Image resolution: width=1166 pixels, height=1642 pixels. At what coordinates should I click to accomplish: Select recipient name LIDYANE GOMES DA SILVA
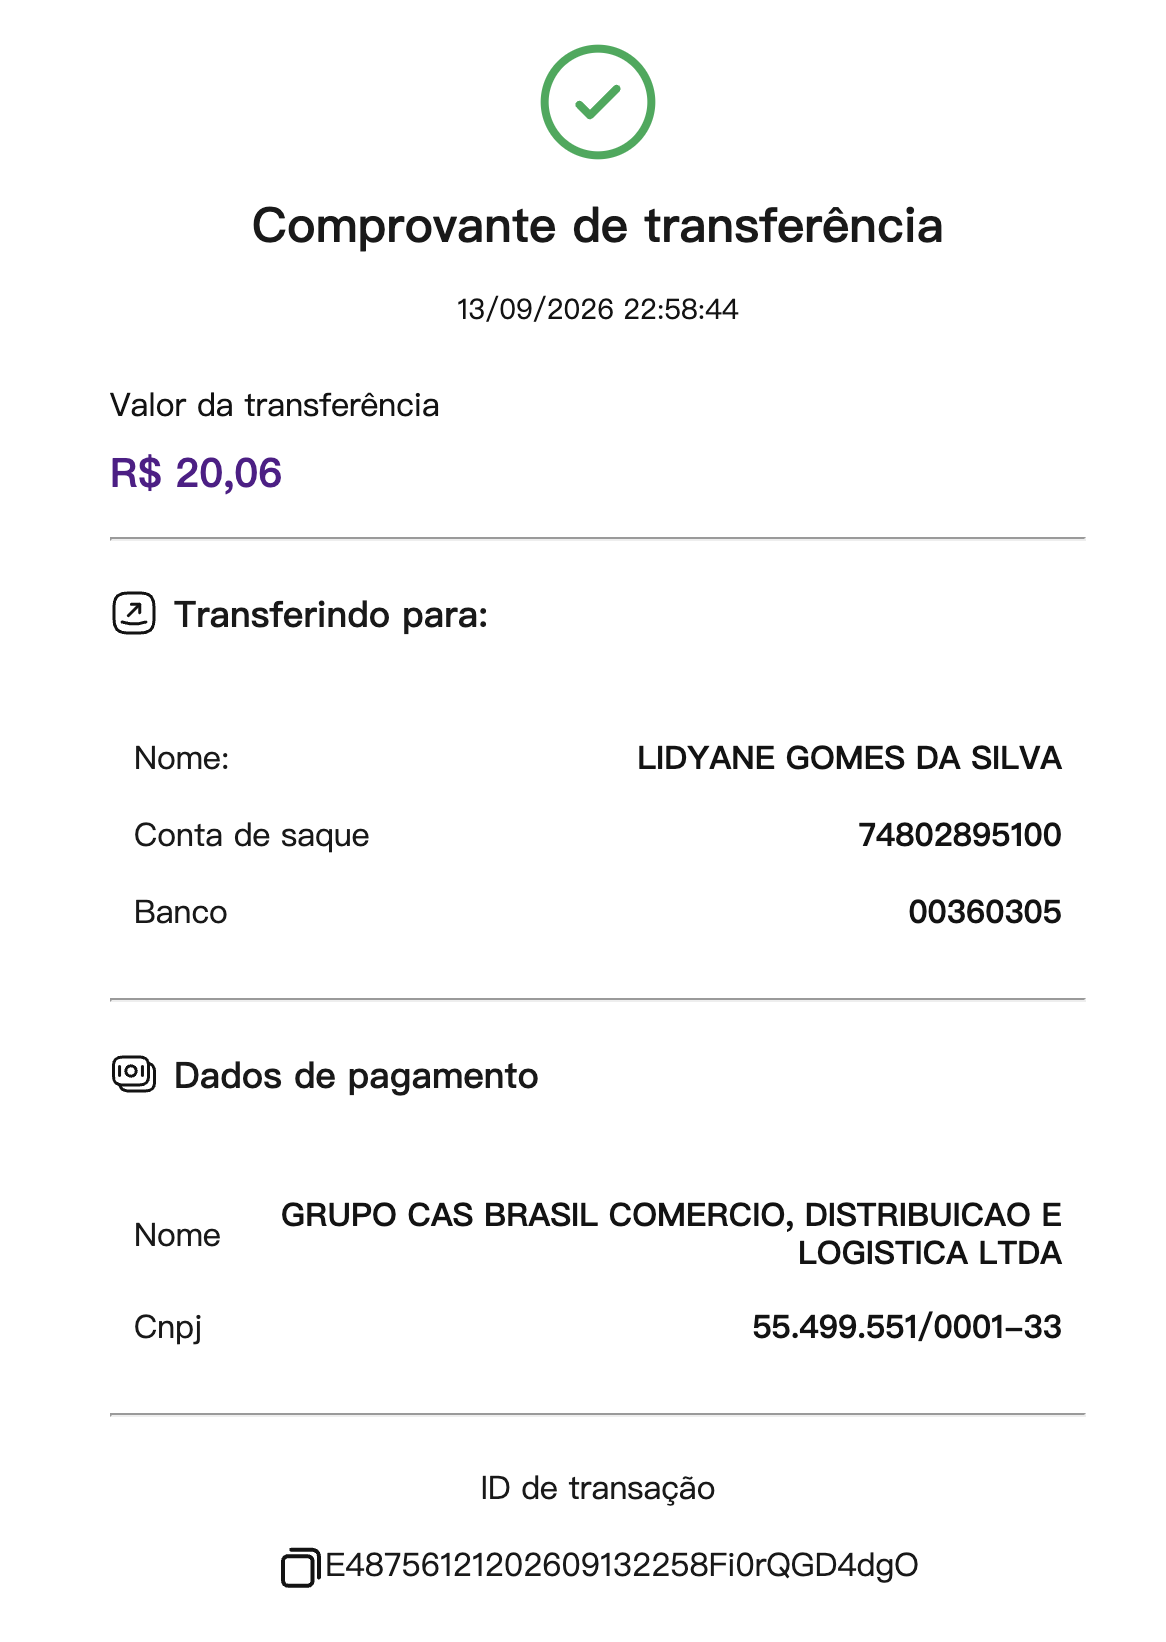pyautogui.click(x=849, y=758)
